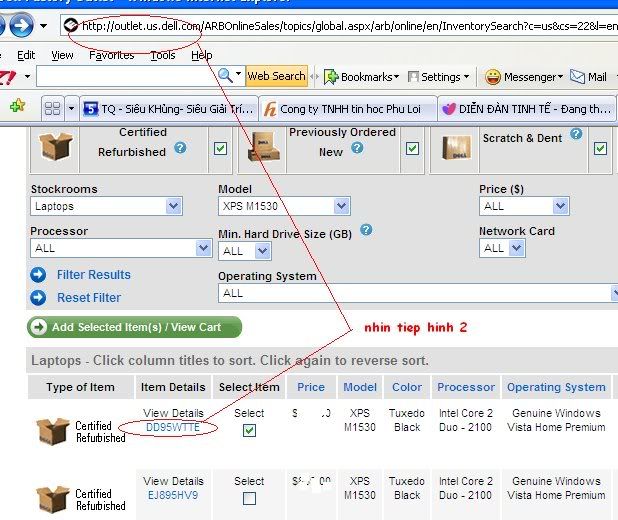The width and height of the screenshot is (618, 520).
Task: Open the navigation history dropdown arrow
Action: (x=43, y=26)
